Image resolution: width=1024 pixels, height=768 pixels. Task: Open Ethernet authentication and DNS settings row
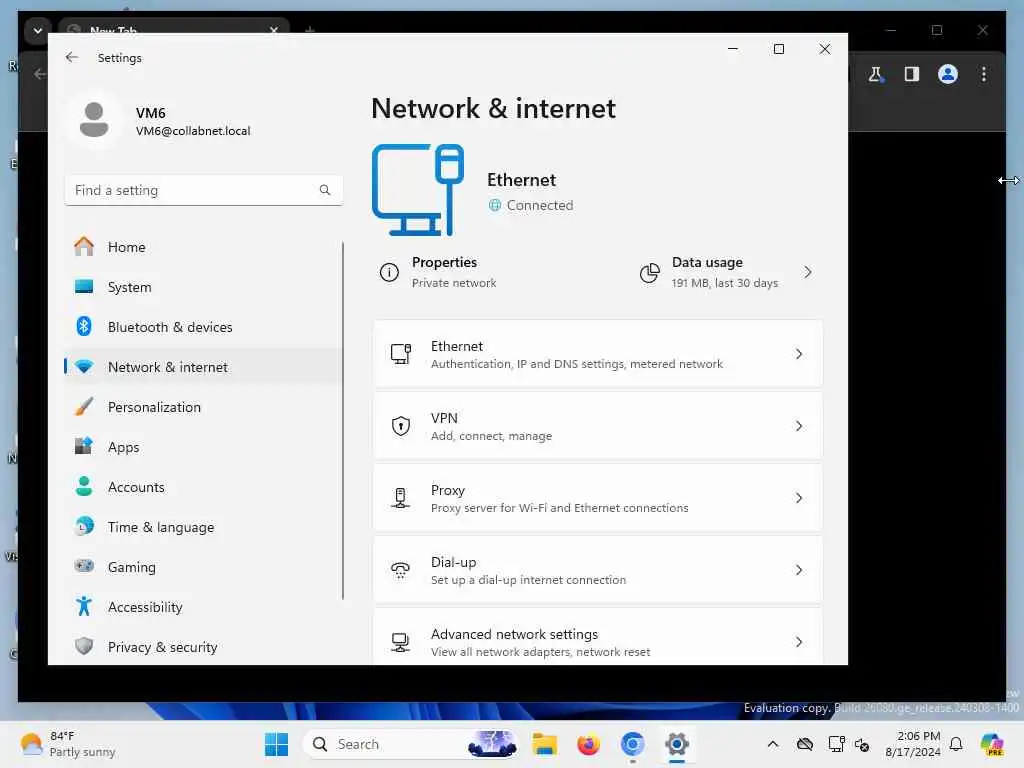598,354
